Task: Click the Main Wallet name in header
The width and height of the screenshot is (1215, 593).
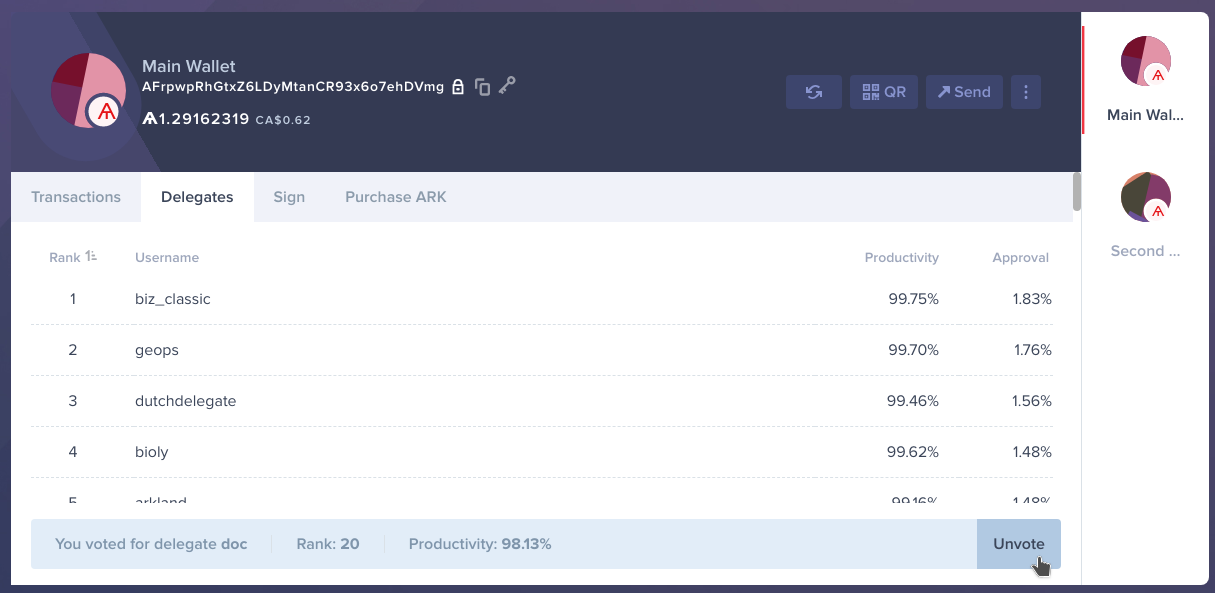Action: coord(189,66)
